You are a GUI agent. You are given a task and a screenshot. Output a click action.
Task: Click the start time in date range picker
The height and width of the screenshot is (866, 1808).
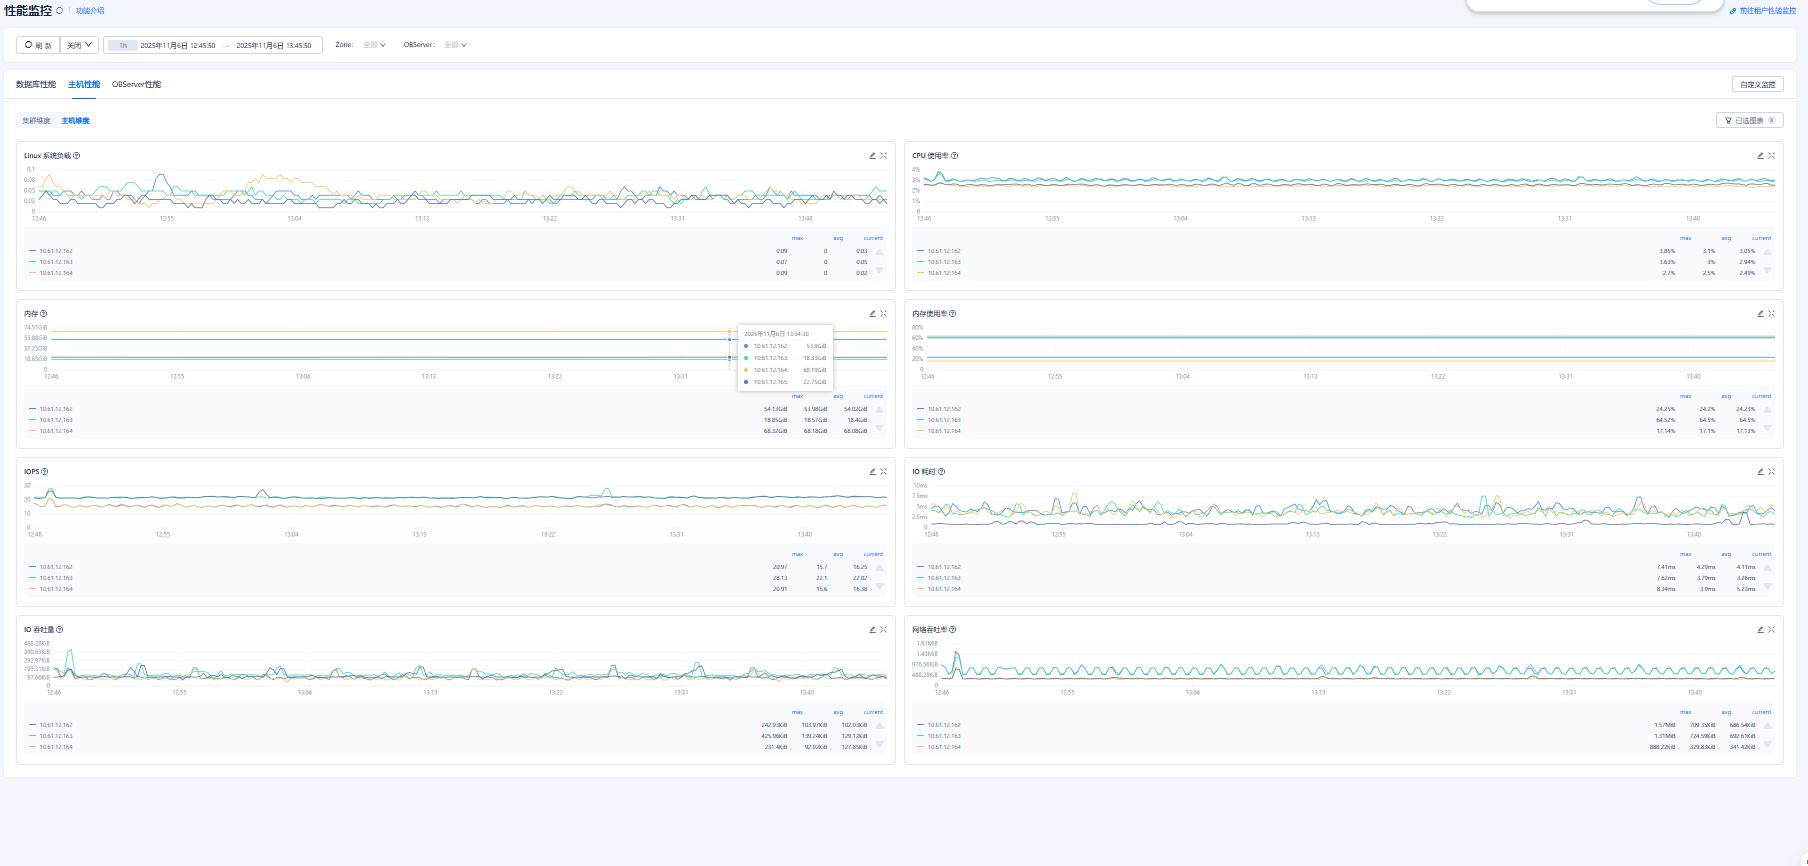pyautogui.click(x=177, y=46)
